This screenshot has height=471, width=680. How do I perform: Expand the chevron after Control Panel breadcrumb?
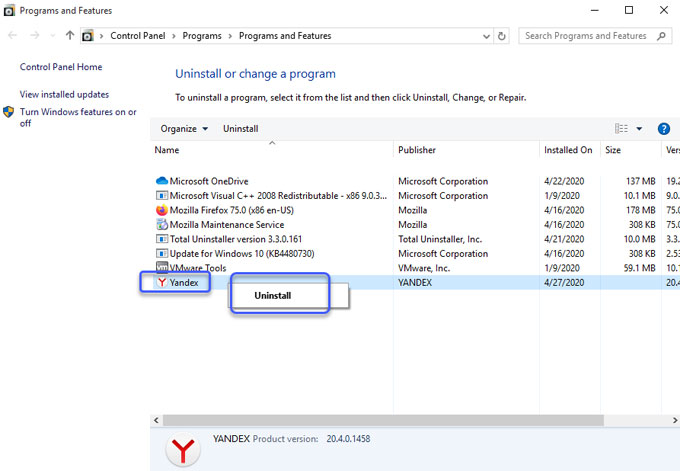173,36
